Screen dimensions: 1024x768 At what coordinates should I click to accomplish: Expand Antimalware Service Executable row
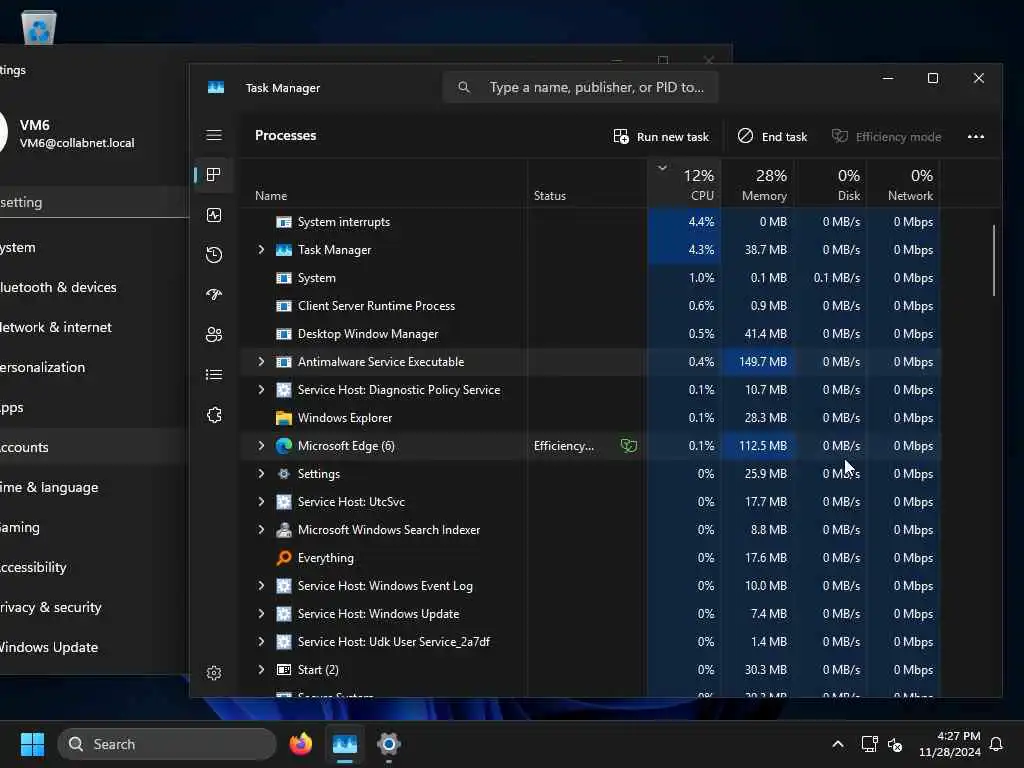point(261,362)
